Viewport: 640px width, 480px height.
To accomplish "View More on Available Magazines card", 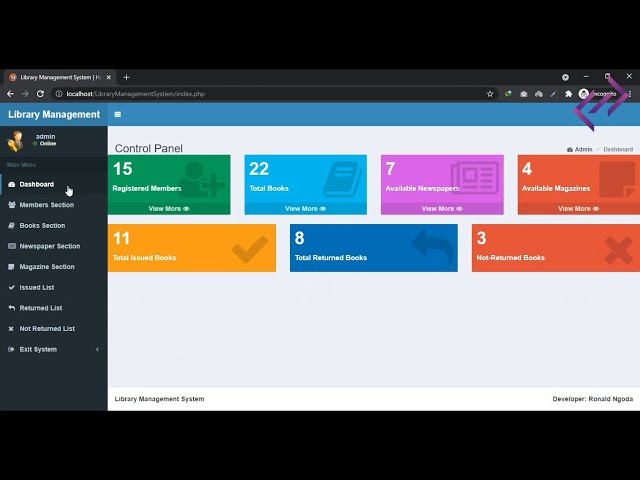I will point(578,209).
